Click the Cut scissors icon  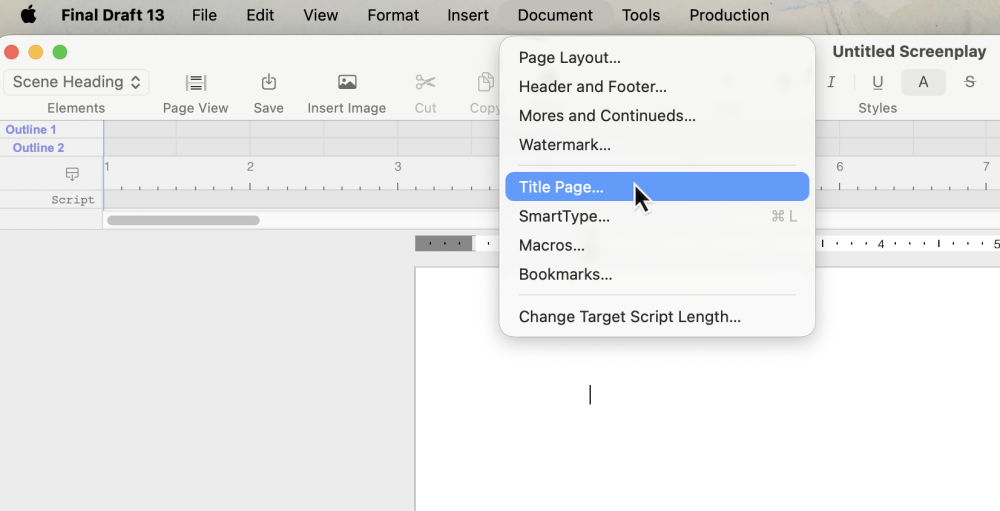[x=425, y=82]
